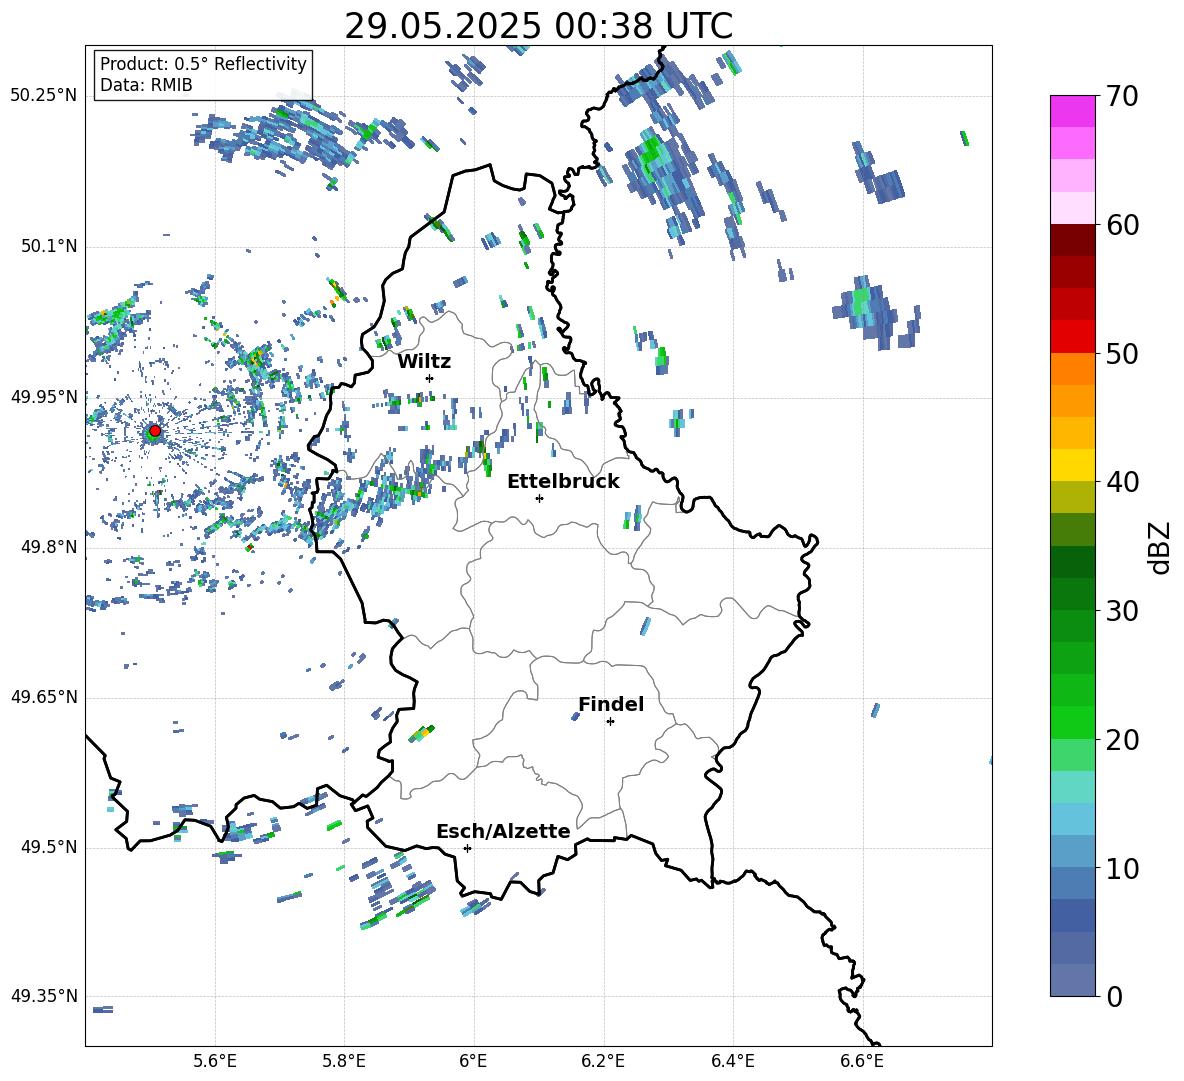Click the 49.8°N latitude label
This screenshot has width=1184, height=1081.
click(48, 547)
